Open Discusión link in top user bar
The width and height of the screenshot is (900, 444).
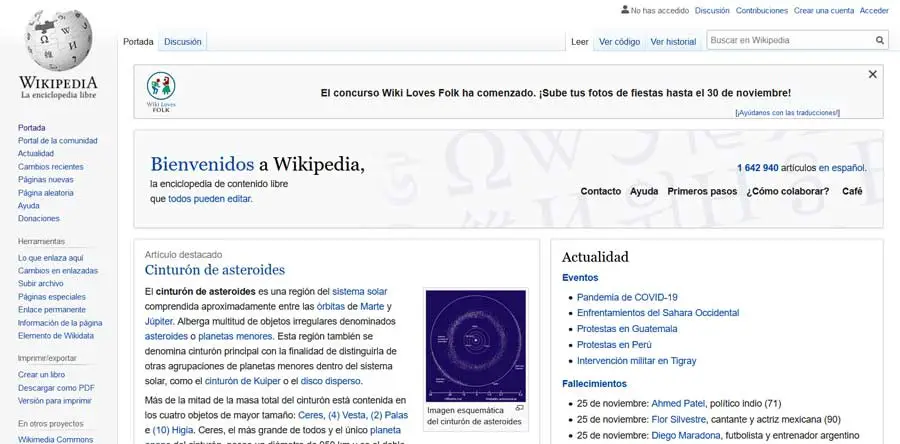(x=712, y=10)
